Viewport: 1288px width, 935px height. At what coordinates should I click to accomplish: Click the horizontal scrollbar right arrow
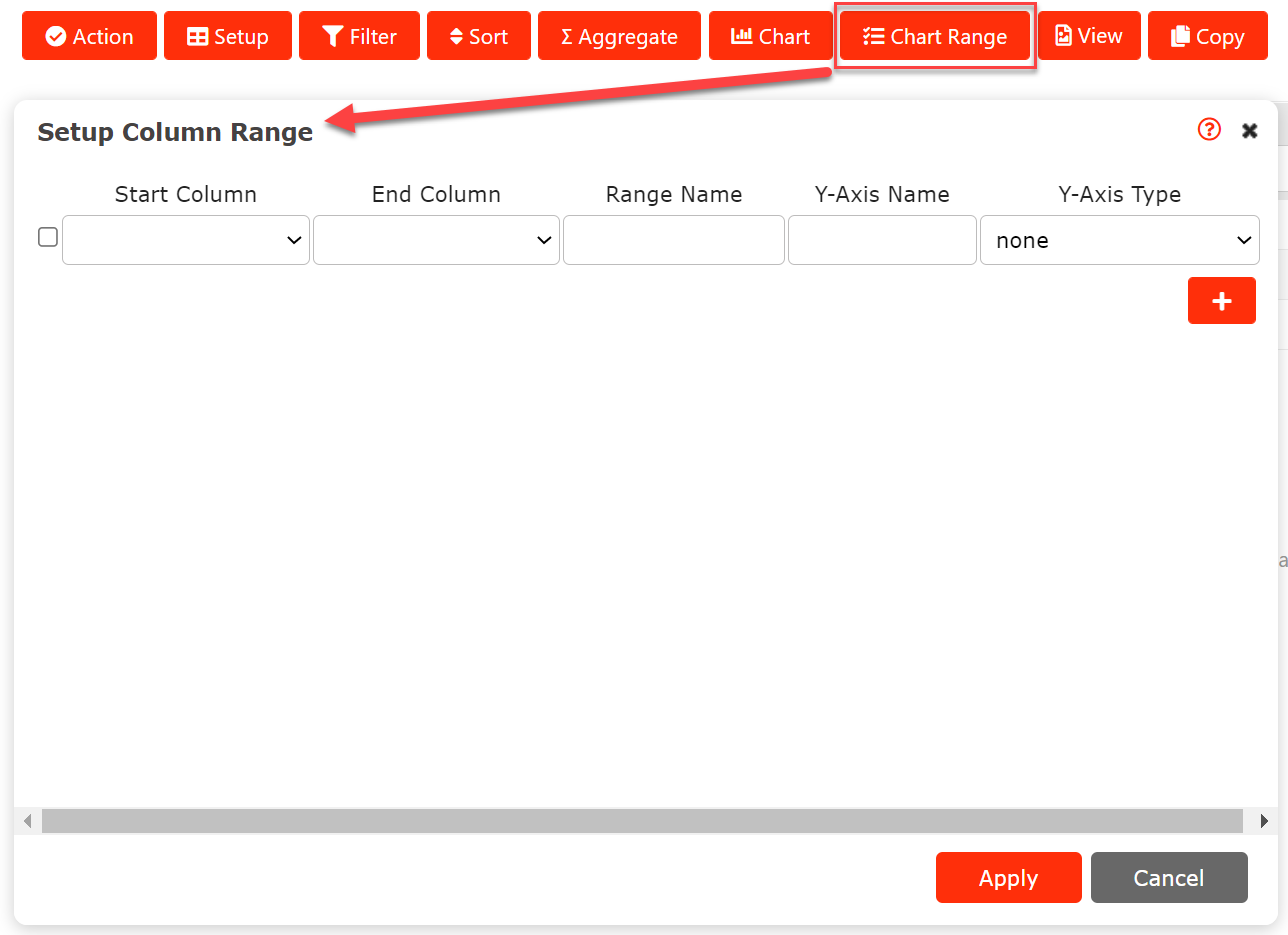[1264, 821]
